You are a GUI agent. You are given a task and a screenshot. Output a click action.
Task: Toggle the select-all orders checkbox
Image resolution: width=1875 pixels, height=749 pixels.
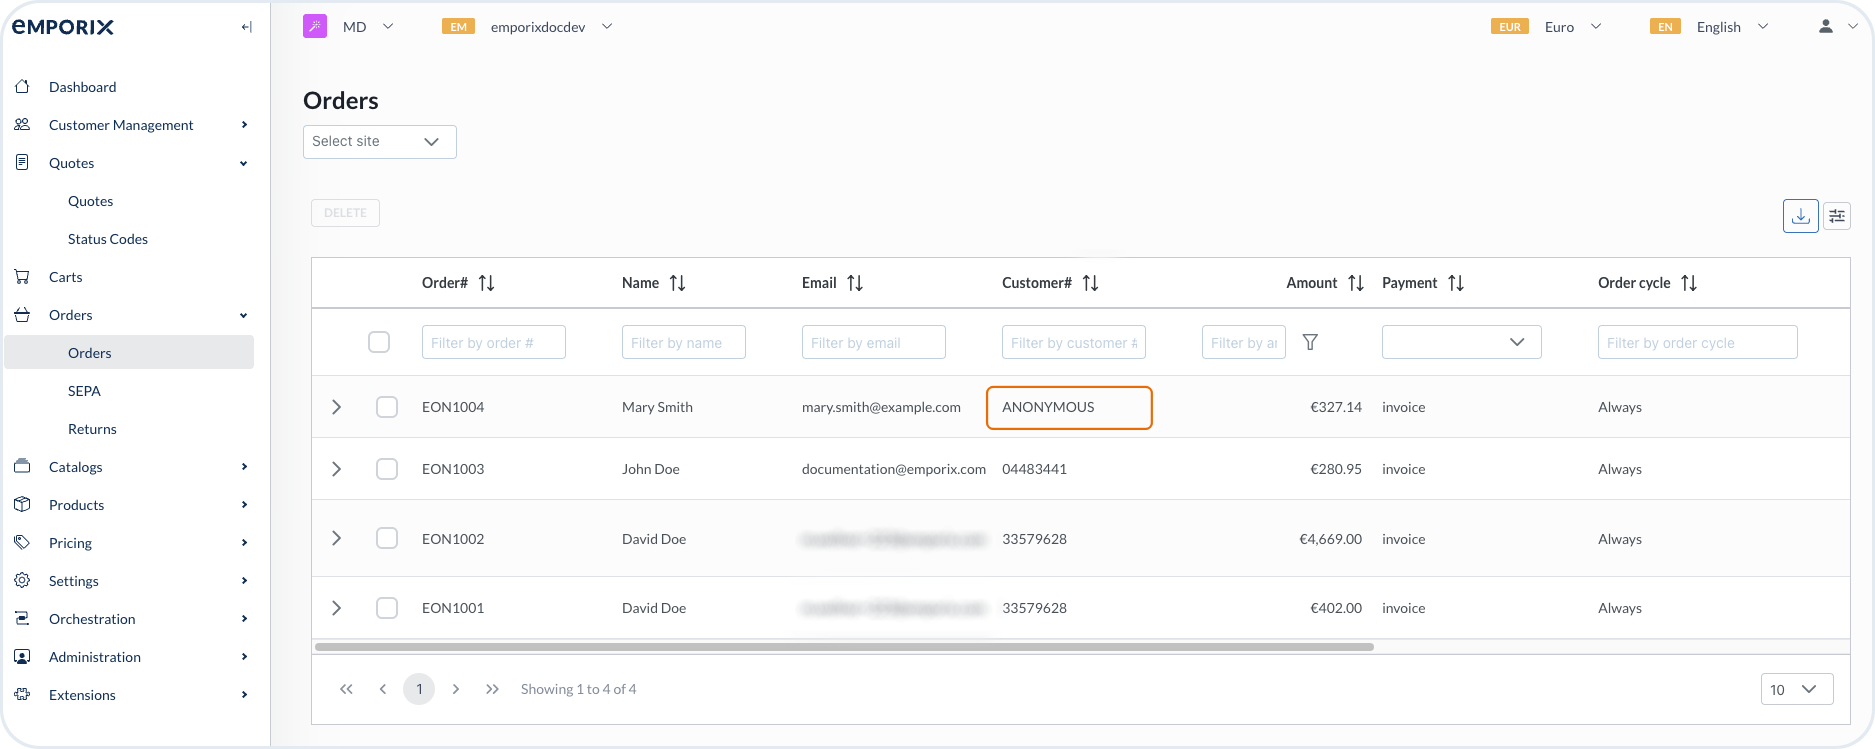(379, 342)
